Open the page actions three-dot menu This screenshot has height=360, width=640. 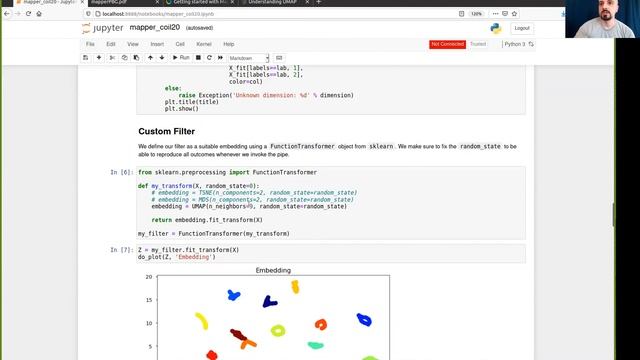tap(495, 13)
